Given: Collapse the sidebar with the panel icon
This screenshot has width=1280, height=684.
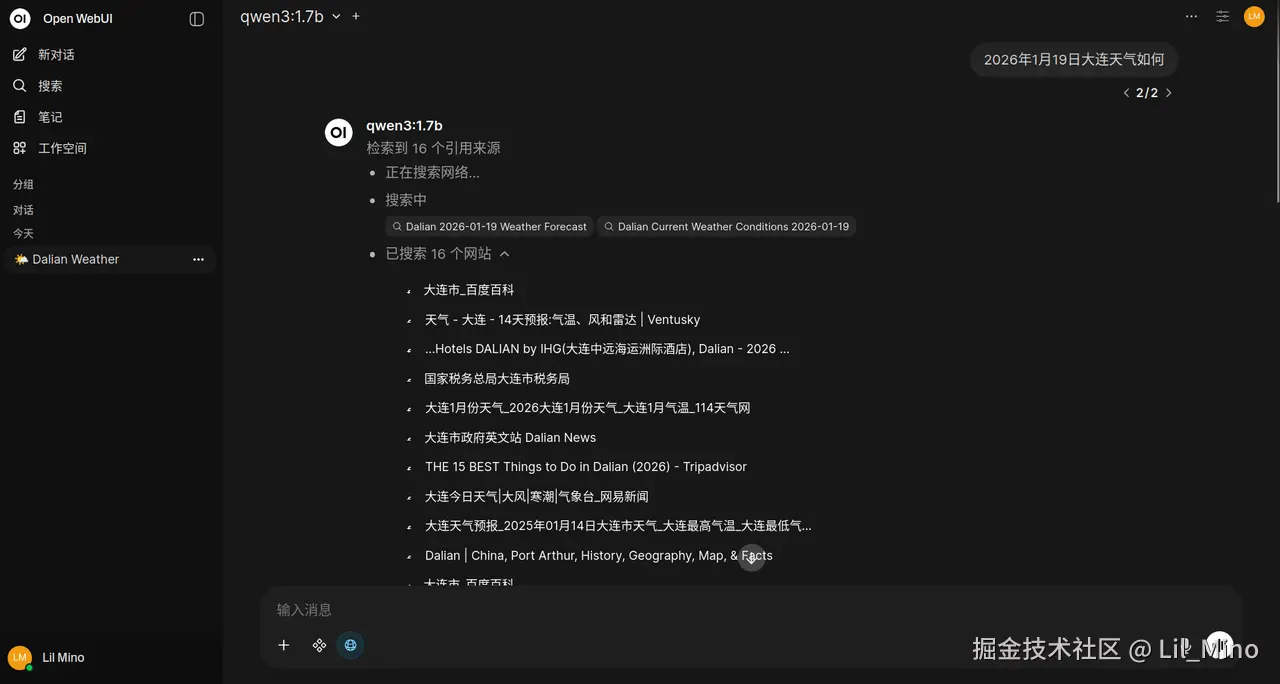Looking at the screenshot, I should click(196, 18).
